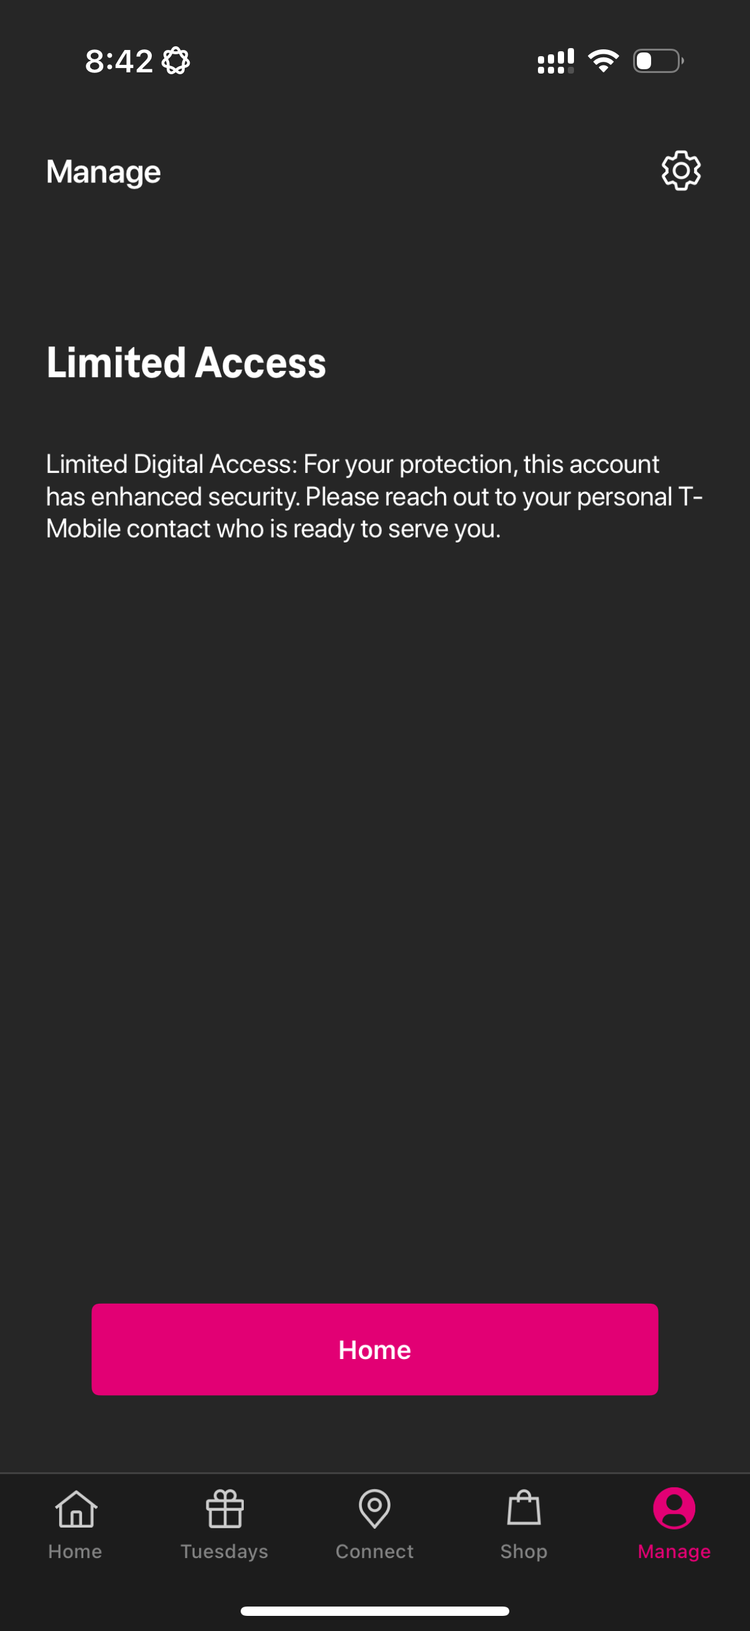
Task: Tap the home indicator bar at bottom
Action: click(x=375, y=1611)
